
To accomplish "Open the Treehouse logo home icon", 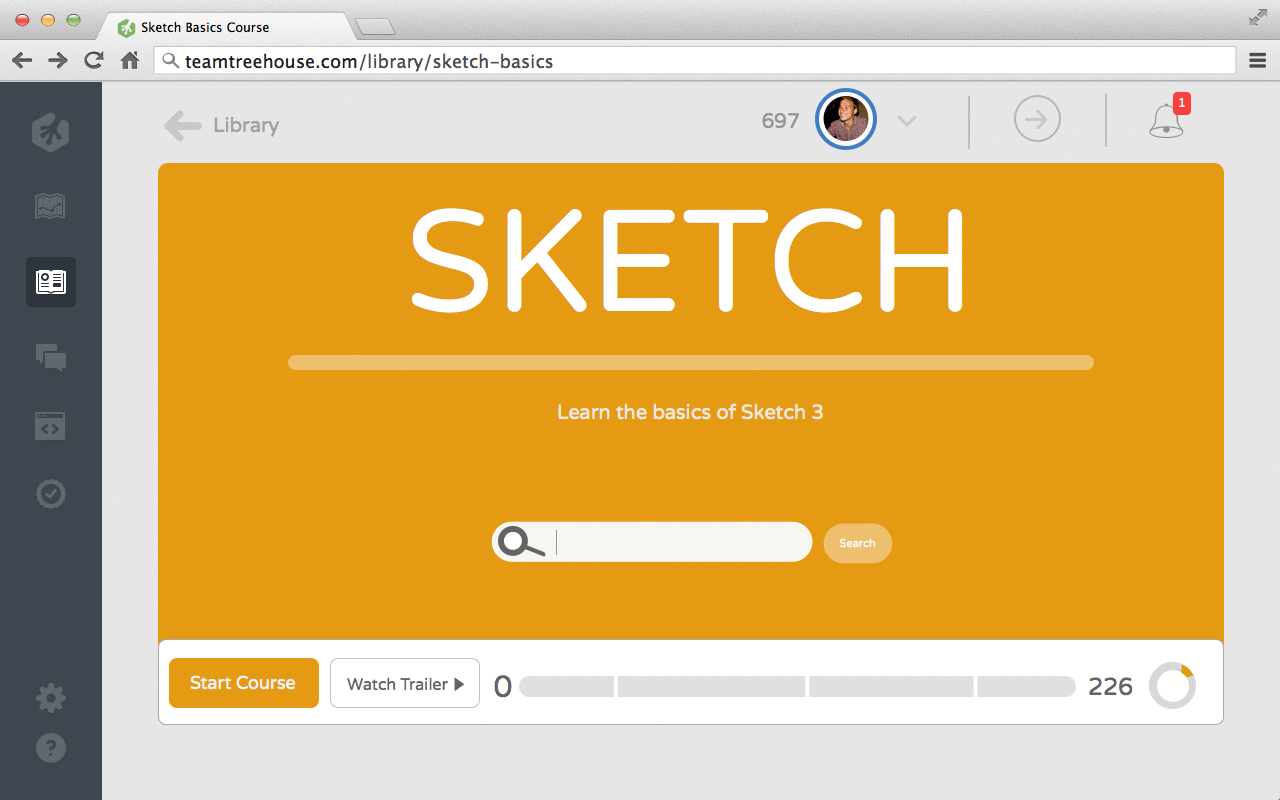I will (50, 132).
